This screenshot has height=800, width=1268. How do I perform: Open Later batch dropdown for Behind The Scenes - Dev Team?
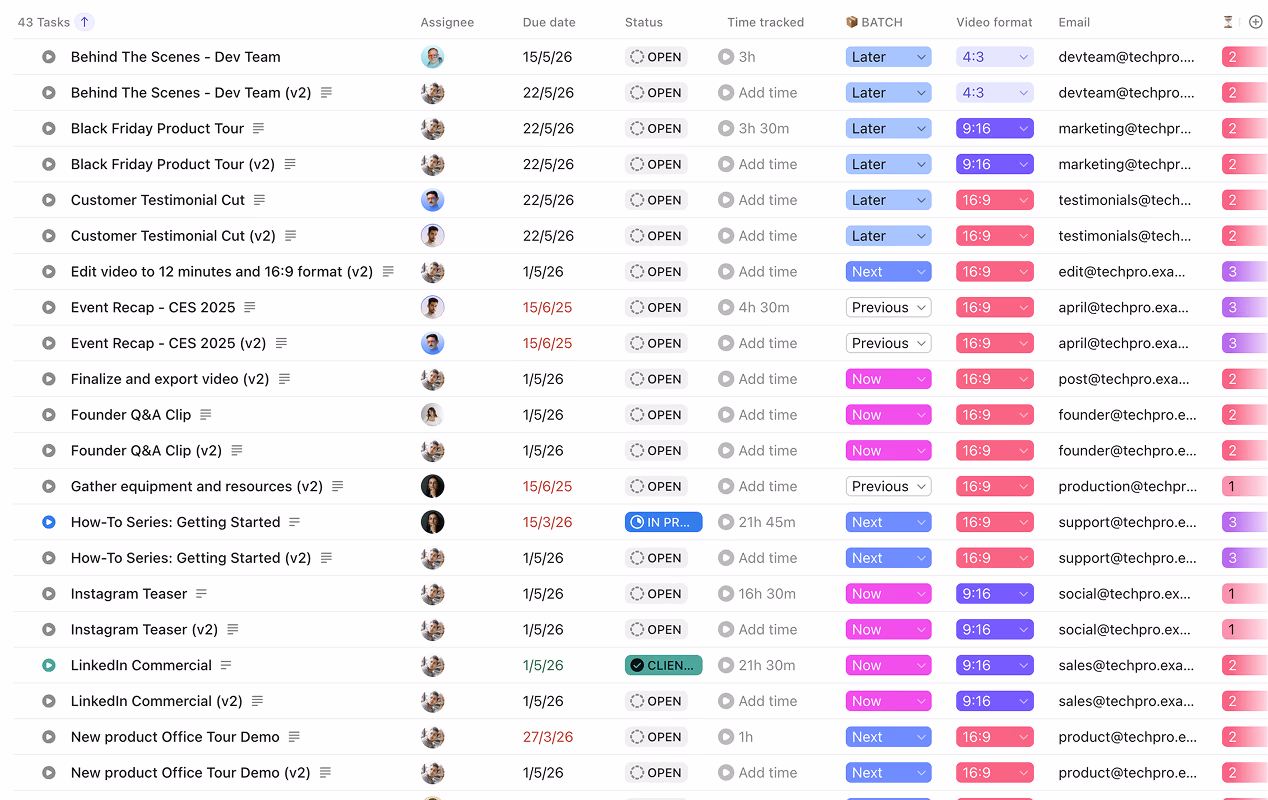(x=888, y=57)
